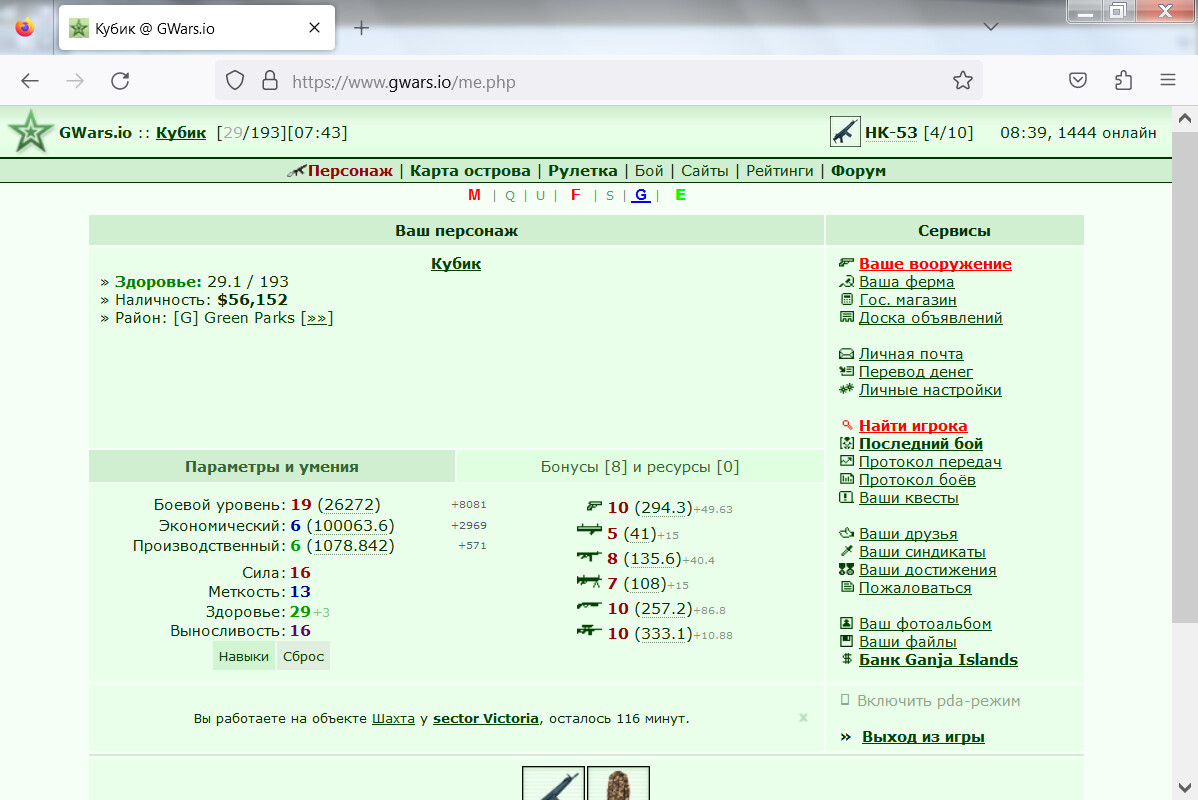Open Карта острова in the top menu

coord(470,170)
